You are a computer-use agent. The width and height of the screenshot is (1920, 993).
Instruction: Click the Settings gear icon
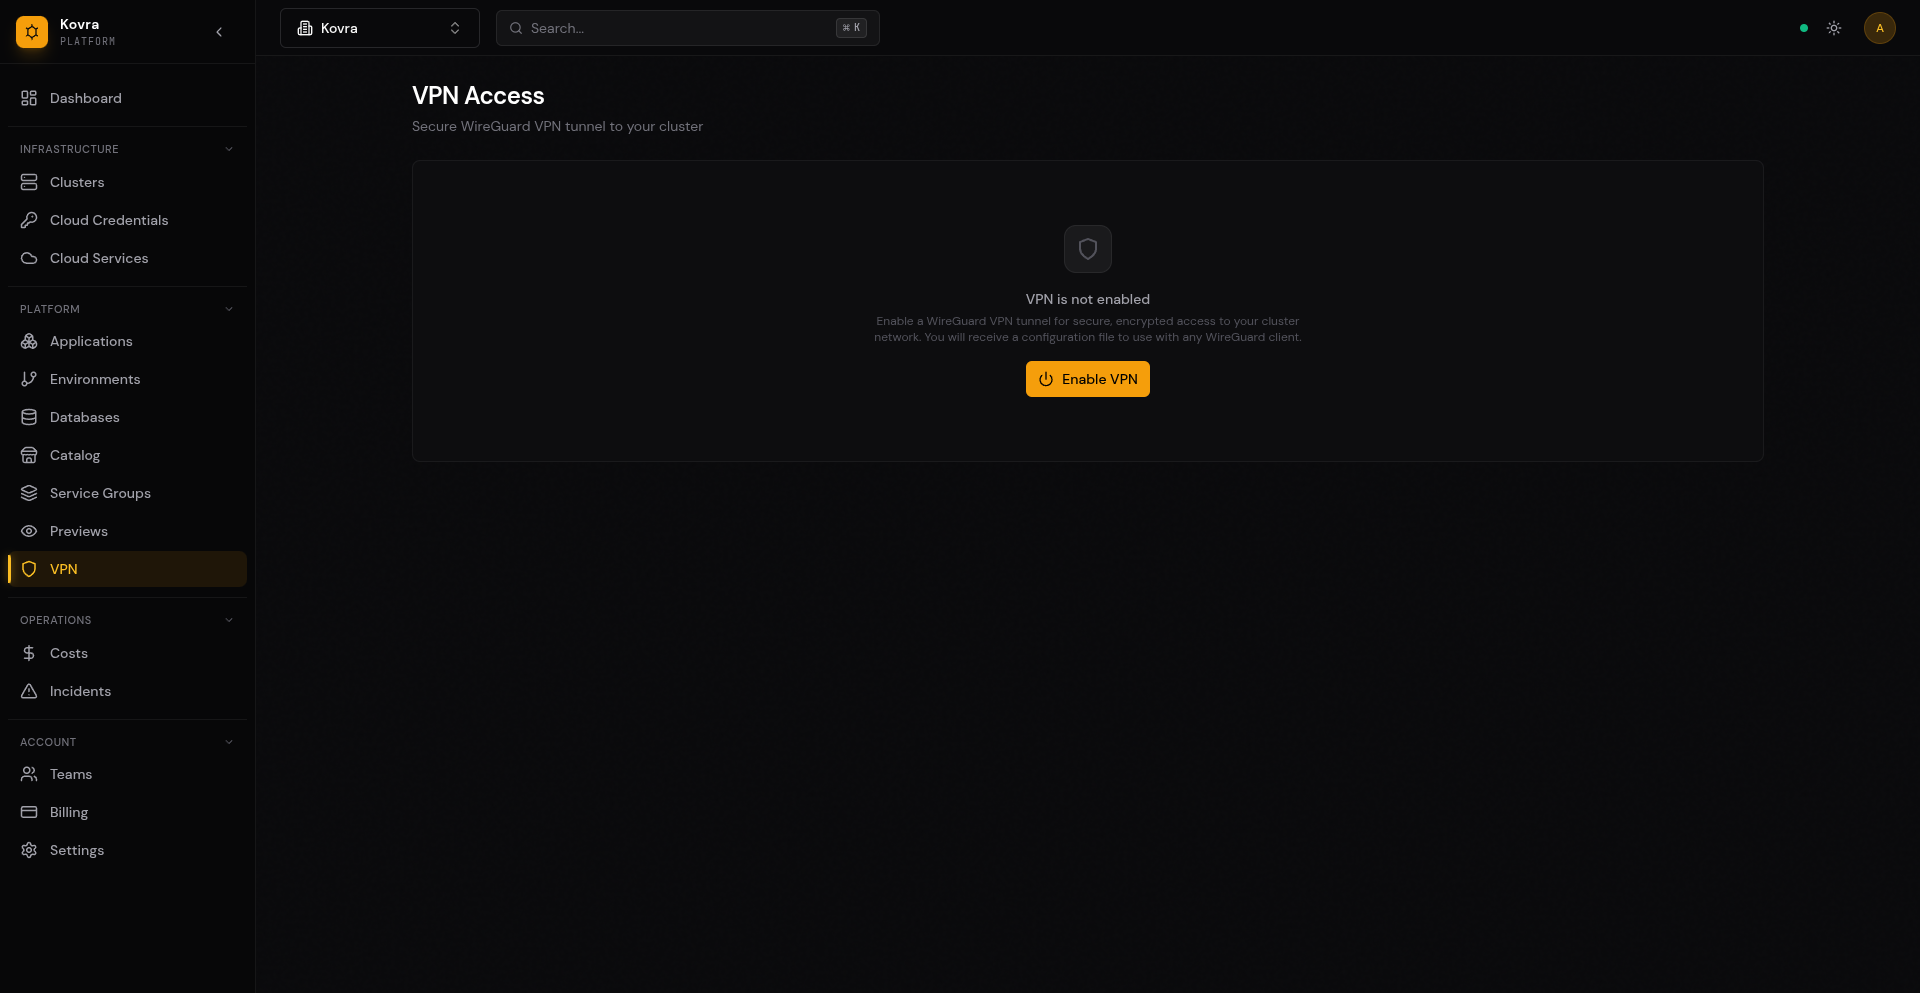(29, 850)
